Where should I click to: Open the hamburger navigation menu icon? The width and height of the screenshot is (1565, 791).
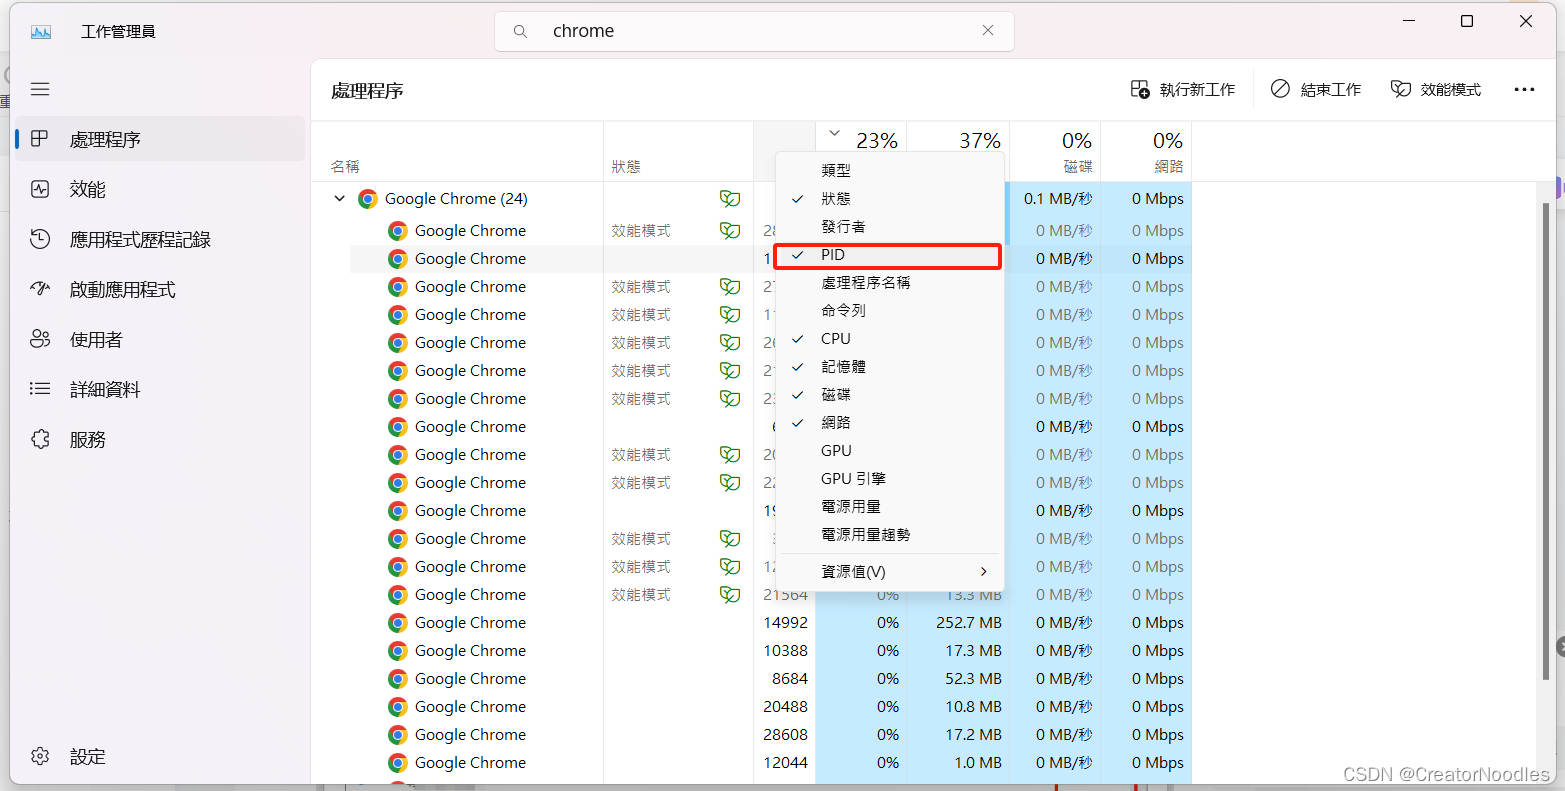click(40, 90)
